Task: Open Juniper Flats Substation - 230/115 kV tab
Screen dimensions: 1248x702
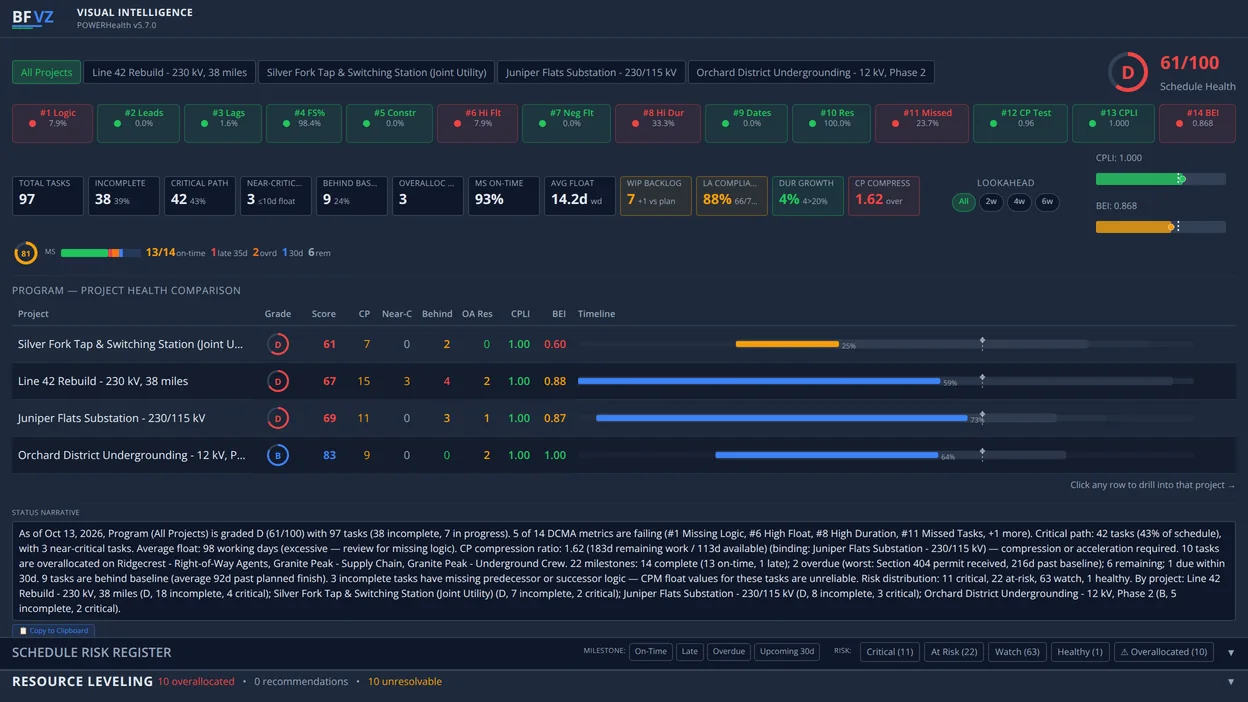Action: click(x=592, y=72)
